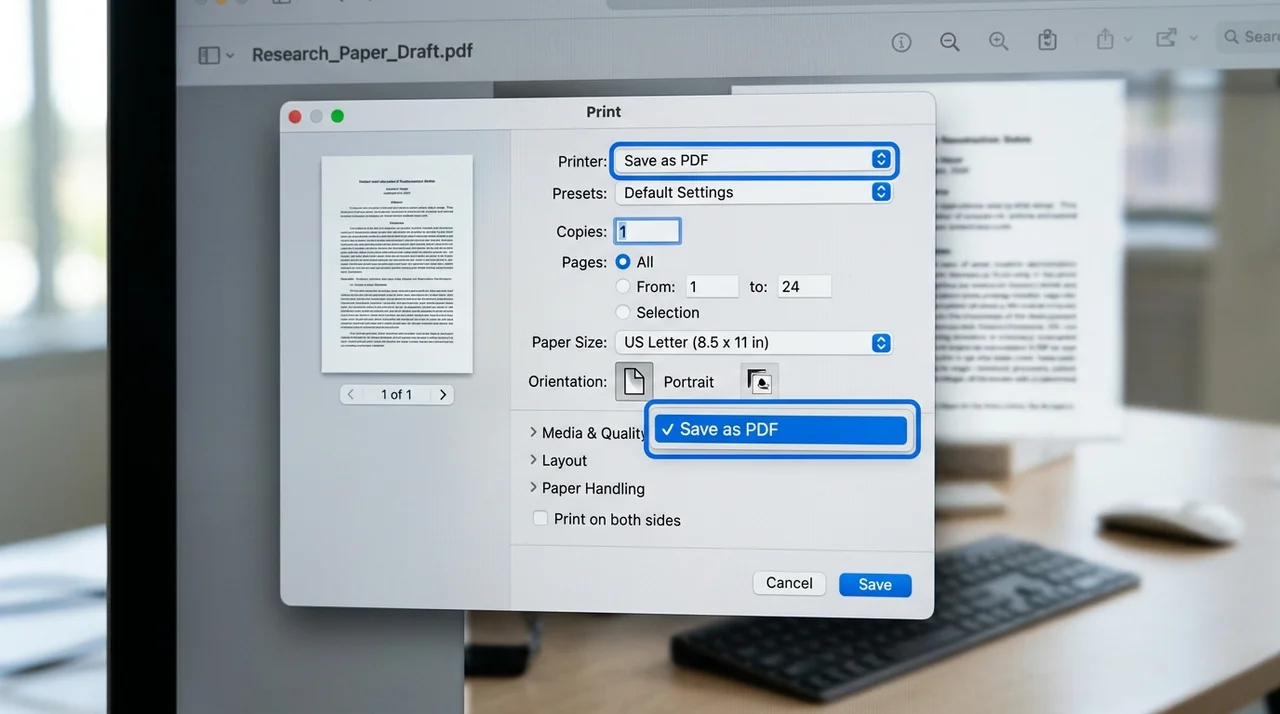Open the share options chevron

(x=1128, y=39)
